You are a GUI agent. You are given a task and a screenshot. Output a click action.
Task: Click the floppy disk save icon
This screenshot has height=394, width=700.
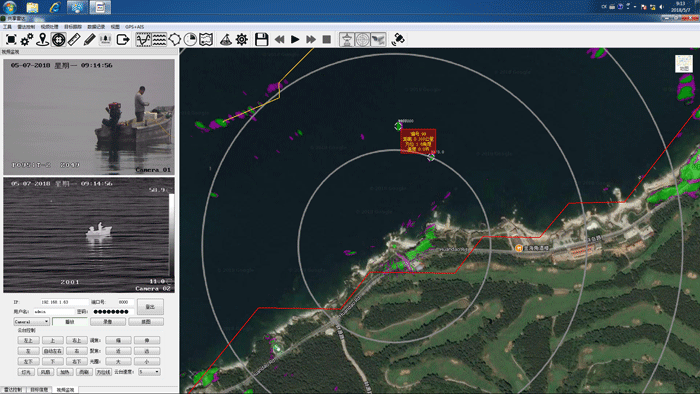pyautogui.click(x=262, y=40)
